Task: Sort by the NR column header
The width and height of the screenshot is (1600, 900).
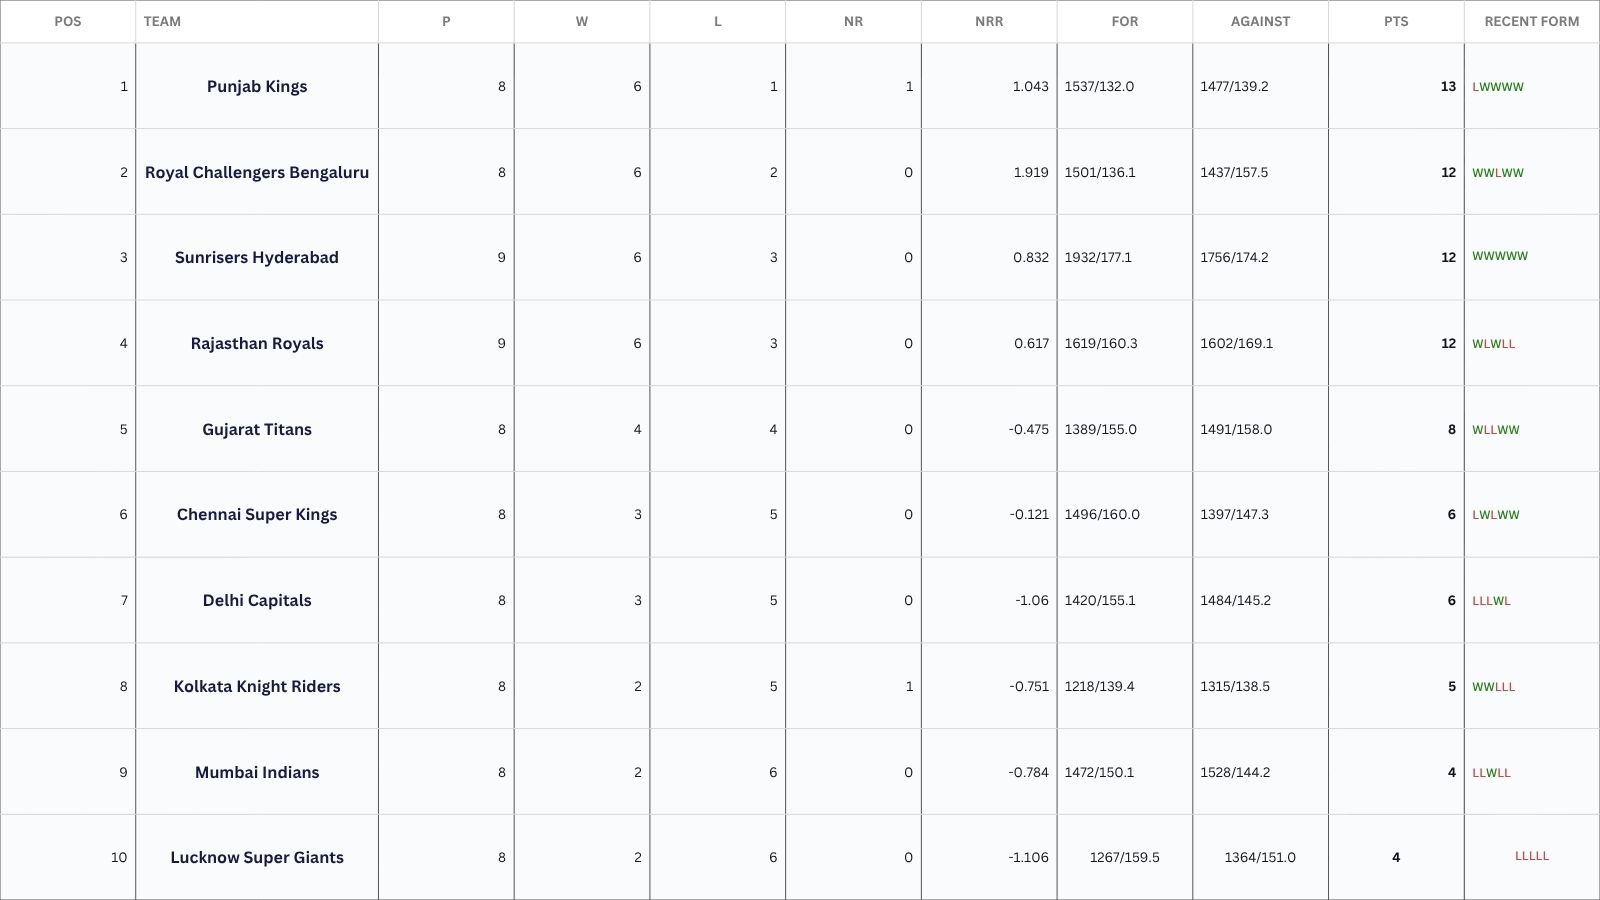Action: (x=854, y=21)
